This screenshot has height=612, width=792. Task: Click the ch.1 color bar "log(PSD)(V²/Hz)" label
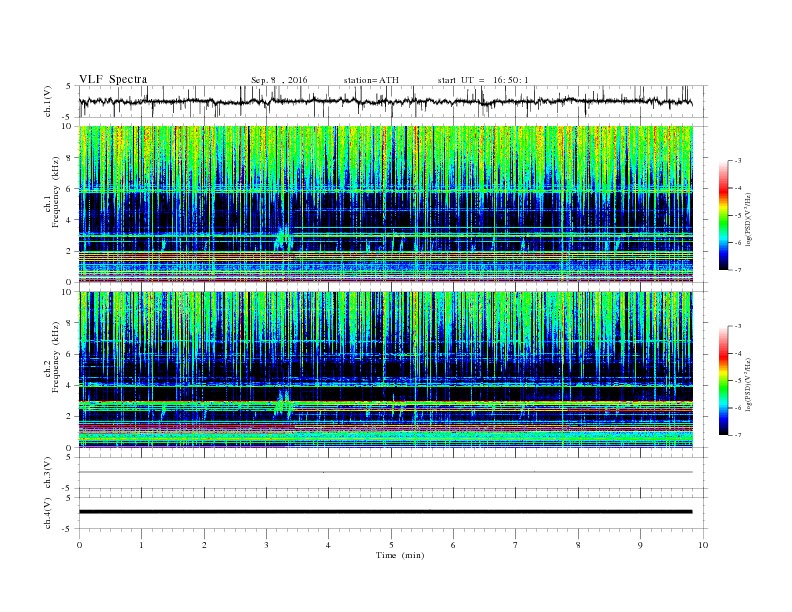click(748, 218)
